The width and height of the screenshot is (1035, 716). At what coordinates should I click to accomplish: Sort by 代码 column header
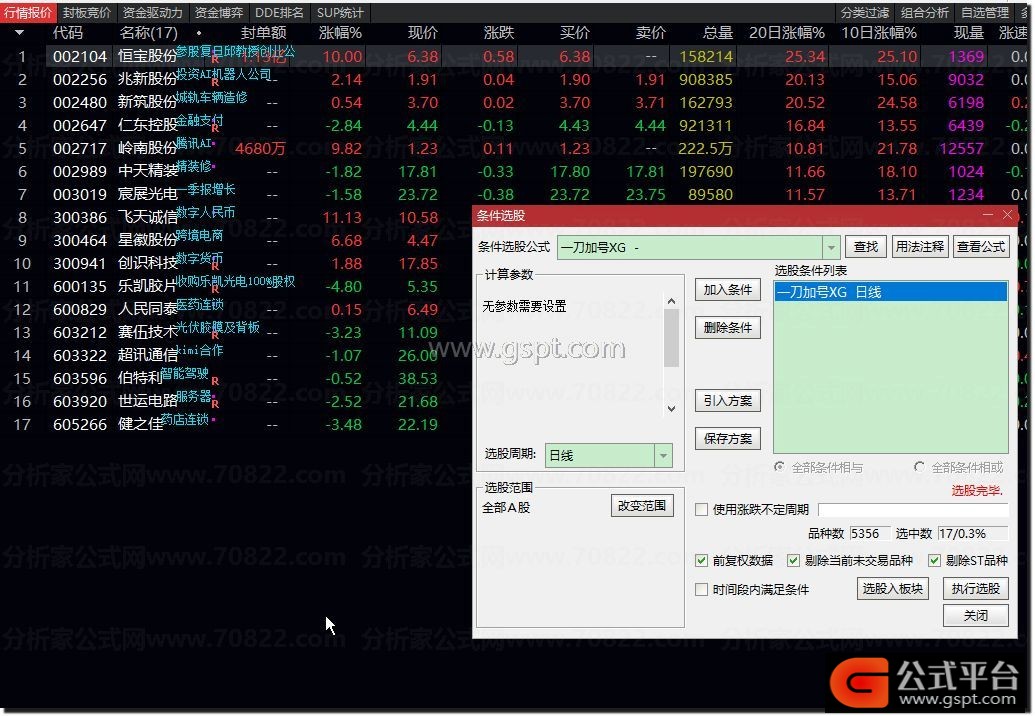tap(68, 33)
